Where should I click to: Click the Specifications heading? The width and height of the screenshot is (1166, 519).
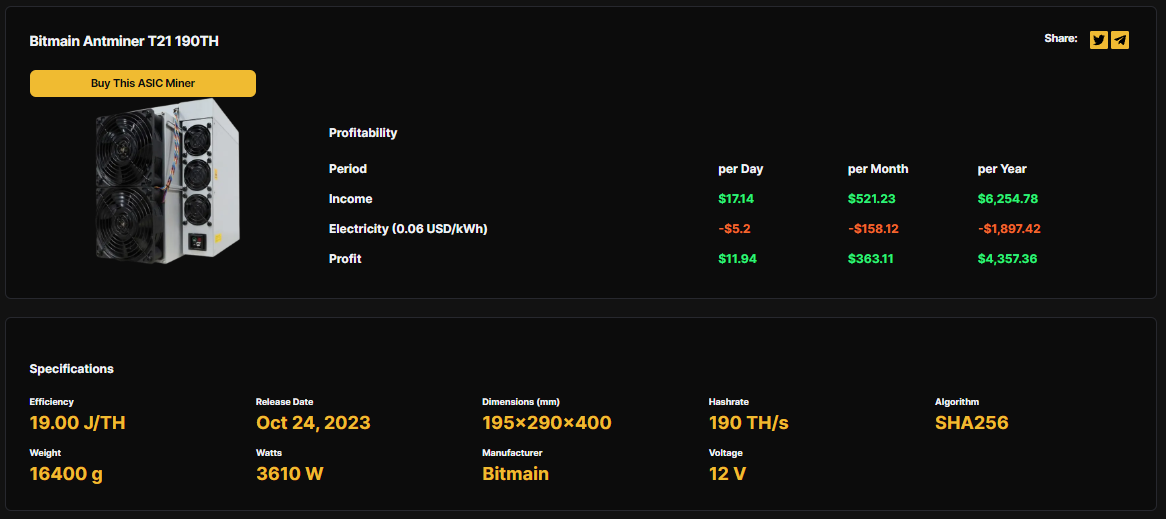pyautogui.click(x=71, y=369)
